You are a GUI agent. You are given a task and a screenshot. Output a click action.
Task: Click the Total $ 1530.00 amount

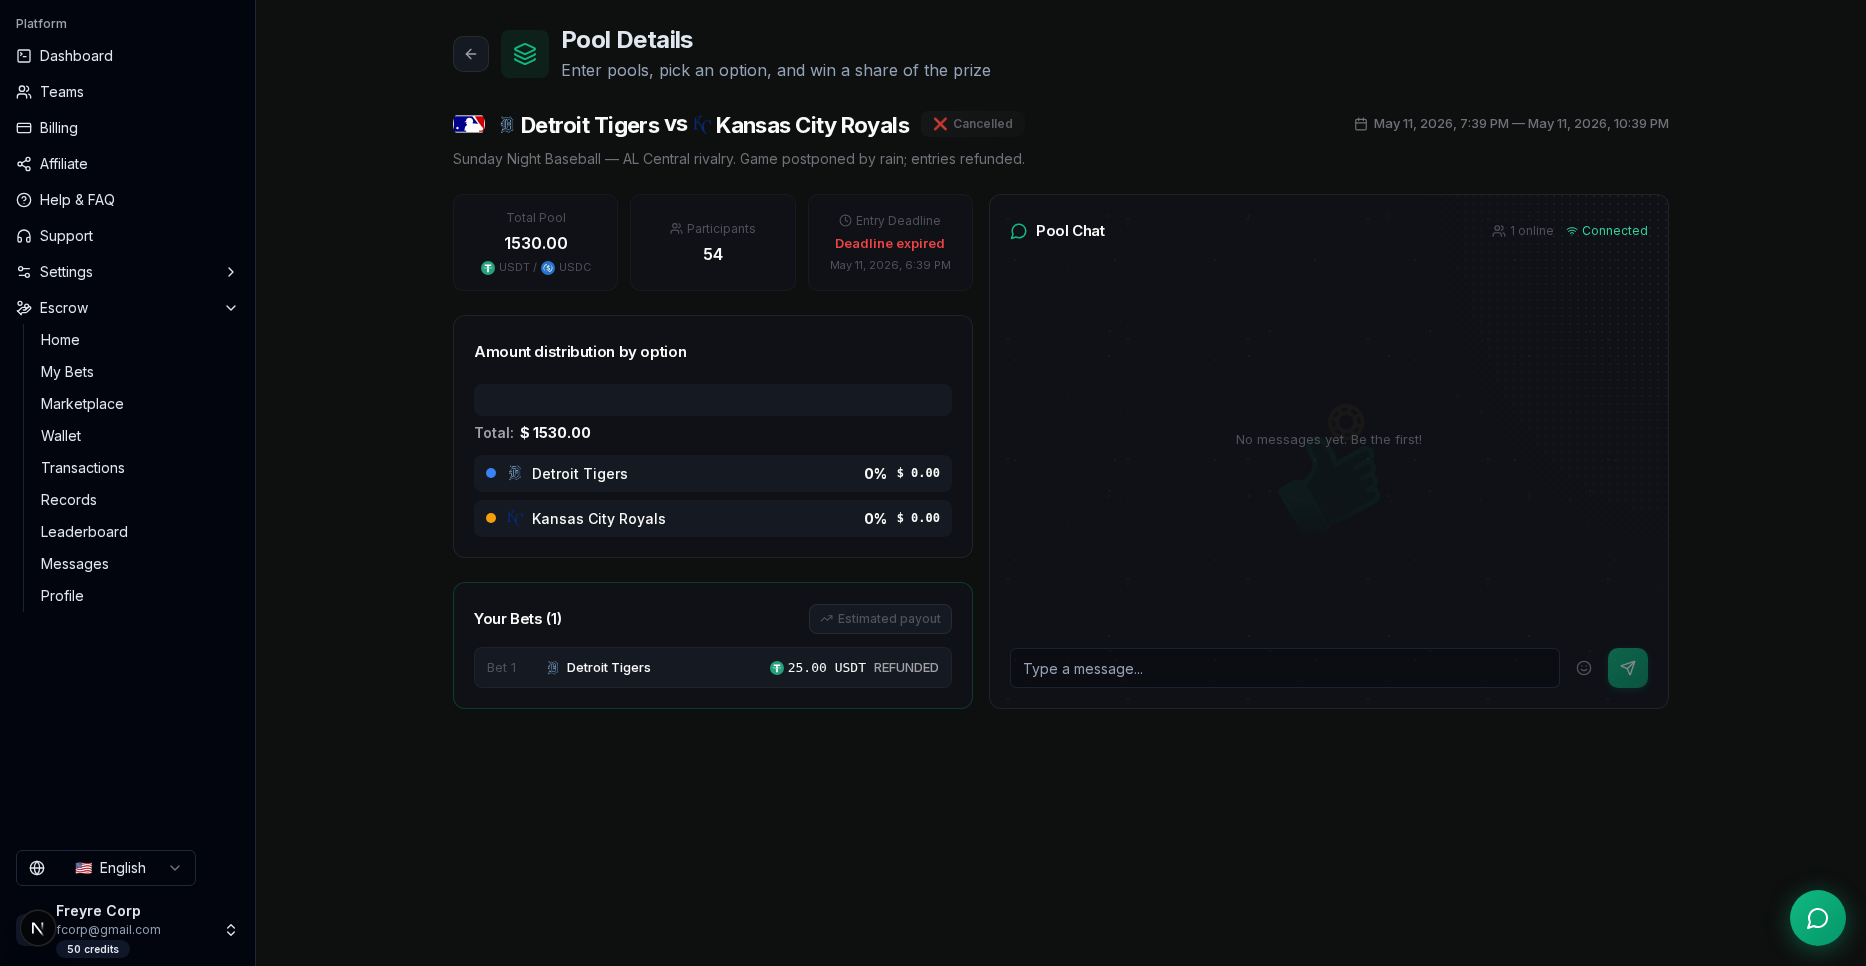coord(555,433)
